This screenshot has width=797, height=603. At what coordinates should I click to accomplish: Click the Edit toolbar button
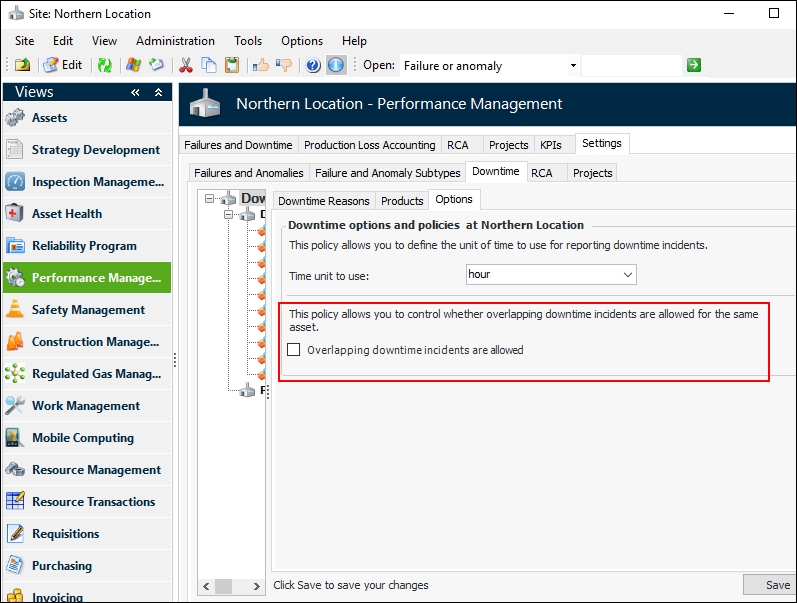(62, 65)
